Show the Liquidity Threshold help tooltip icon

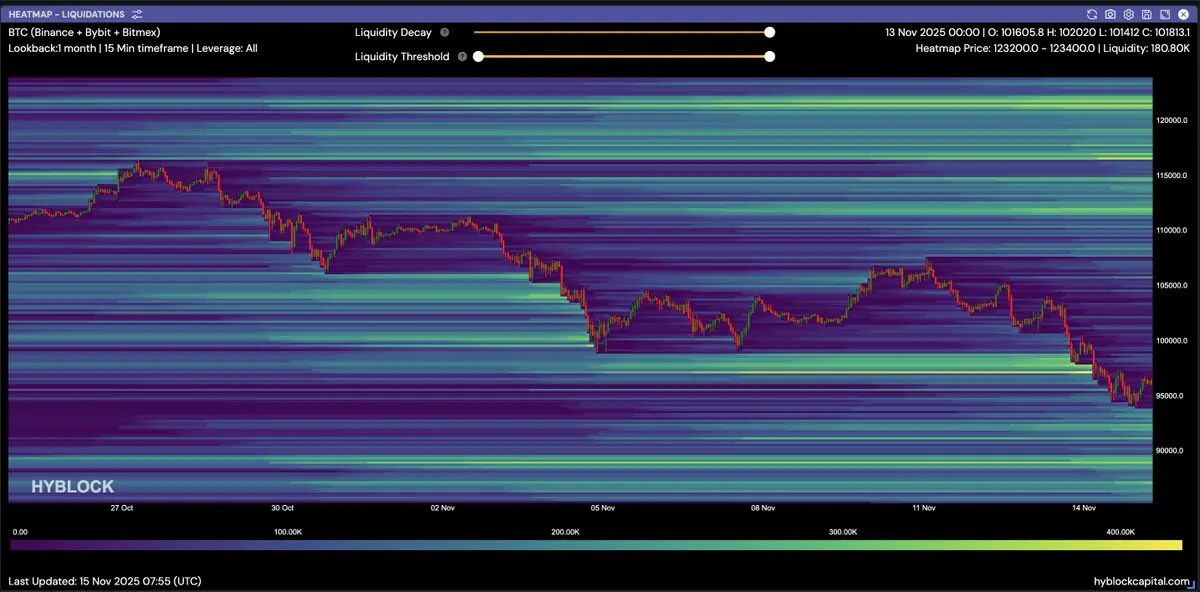462,57
